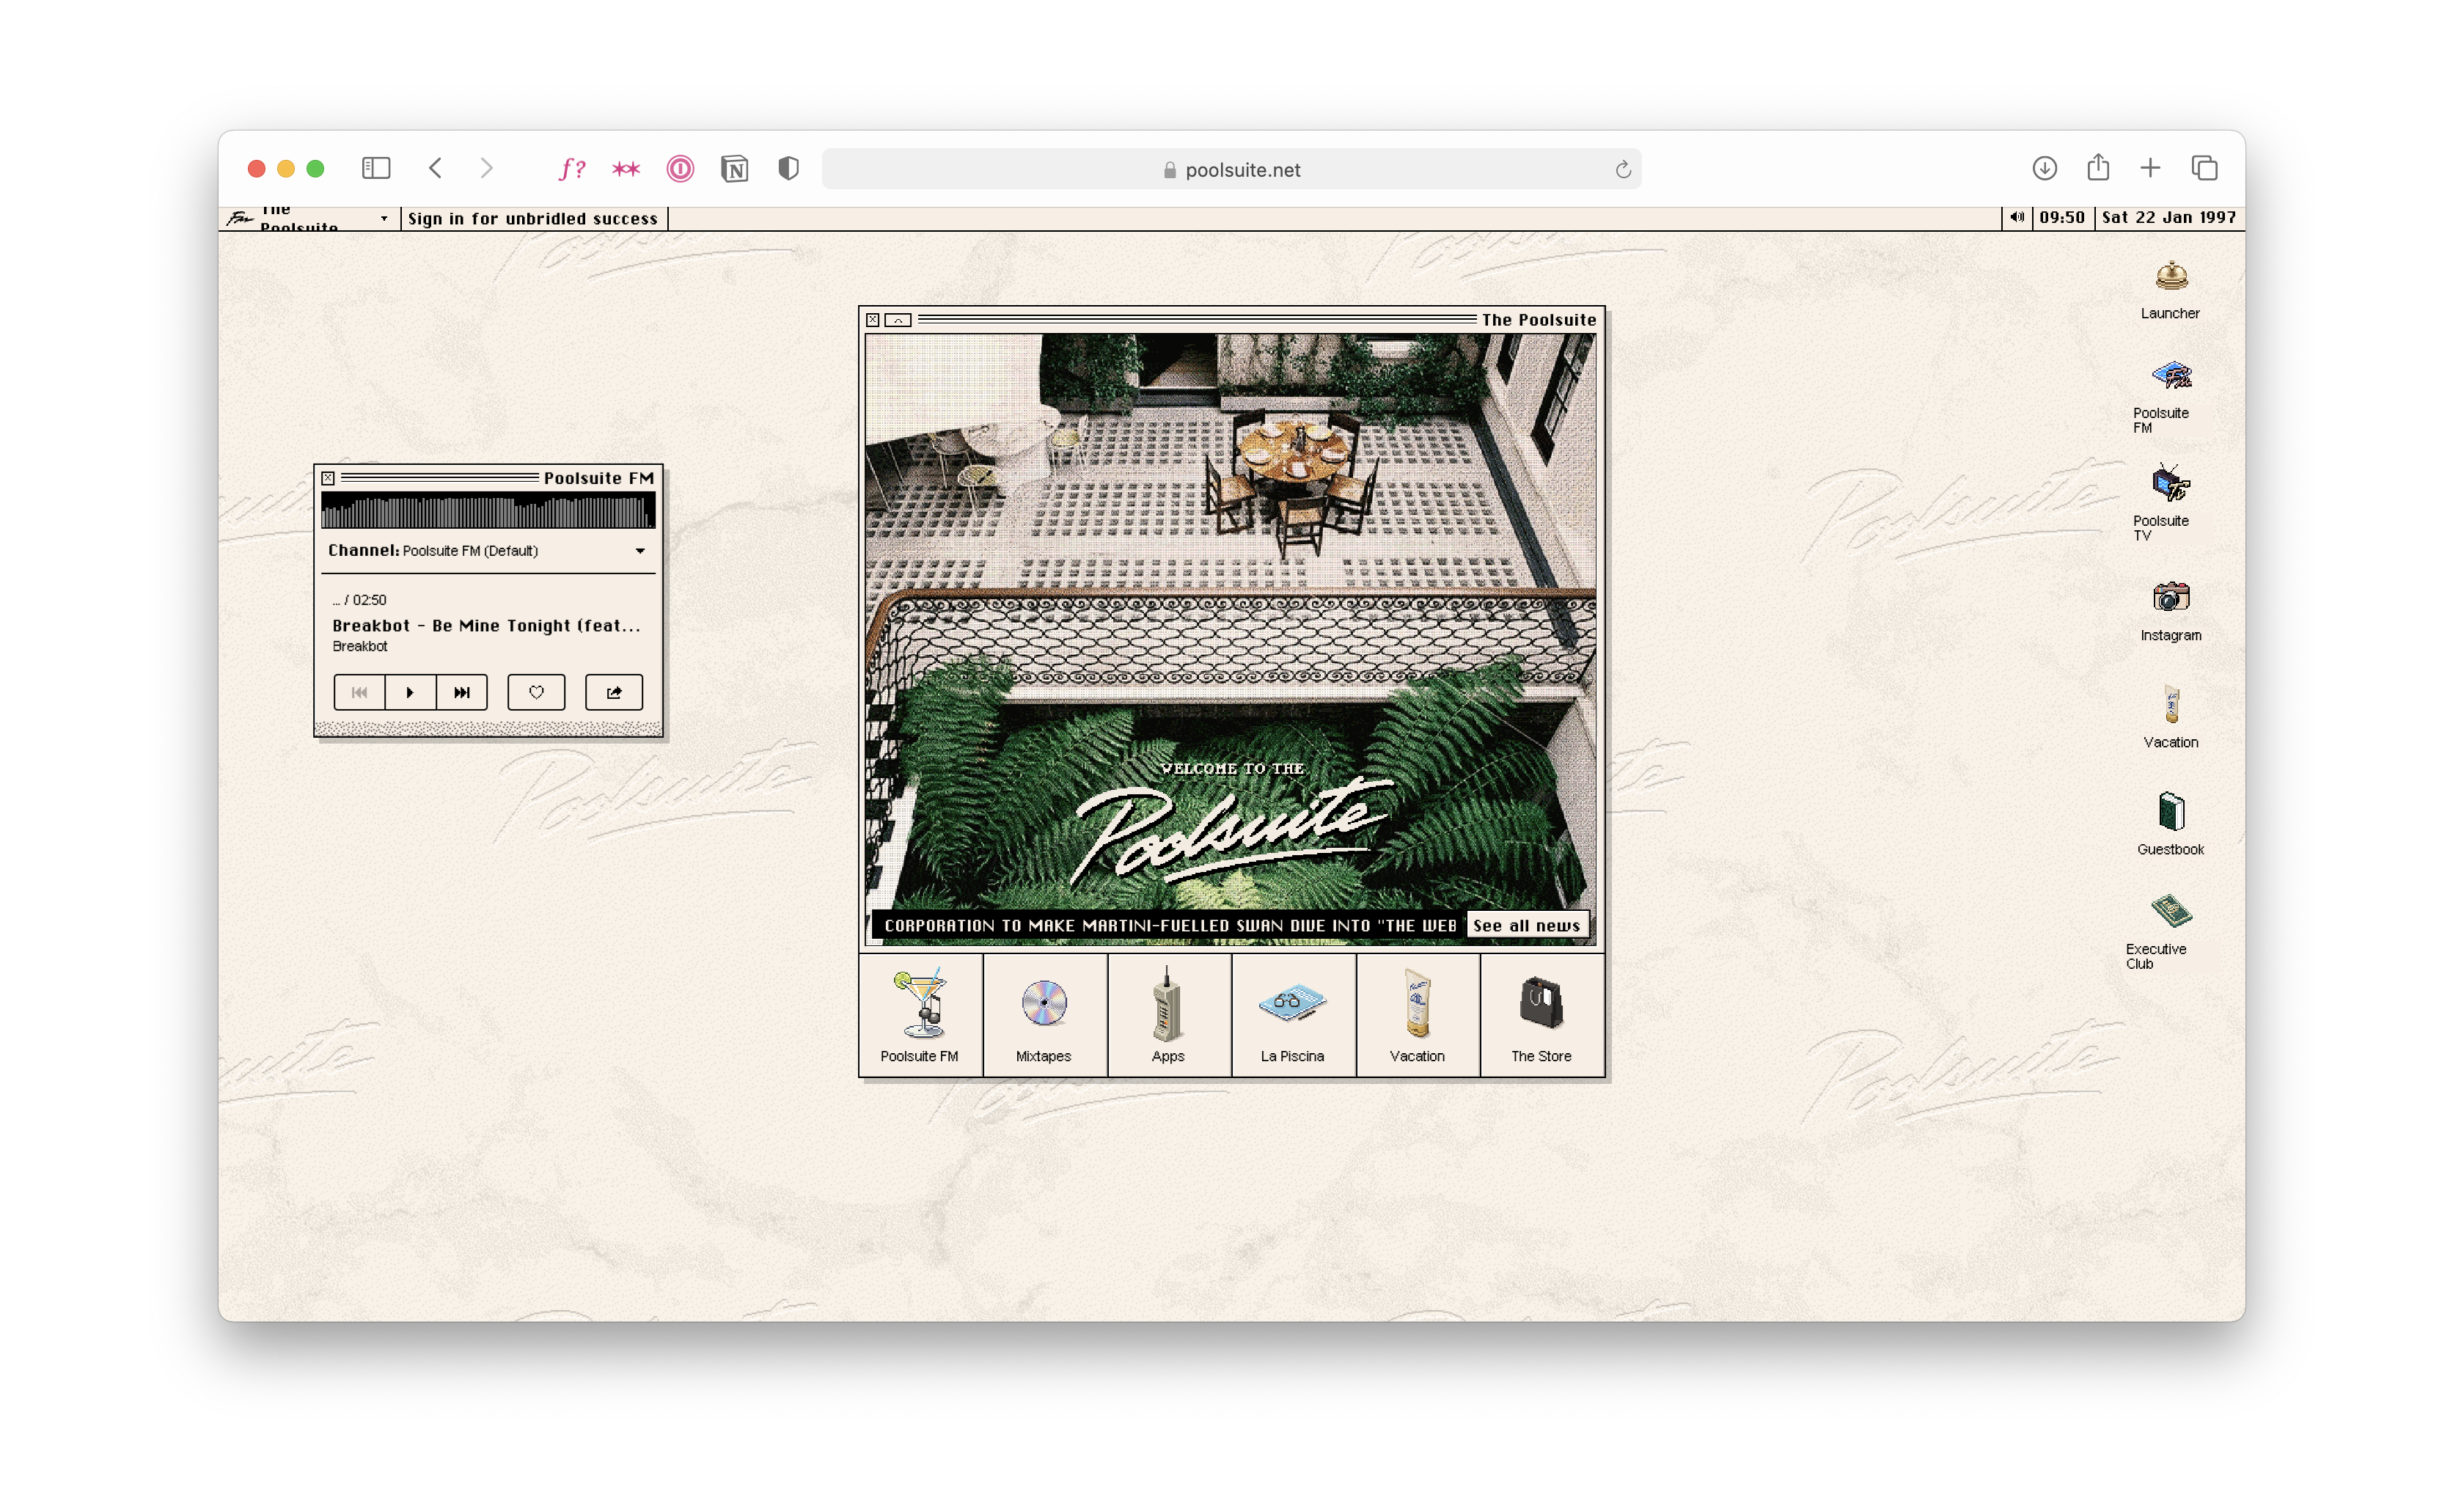Open Poolsuite FM desktop icon on right
Image resolution: width=2464 pixels, height=1502 pixels.
coord(2170,396)
